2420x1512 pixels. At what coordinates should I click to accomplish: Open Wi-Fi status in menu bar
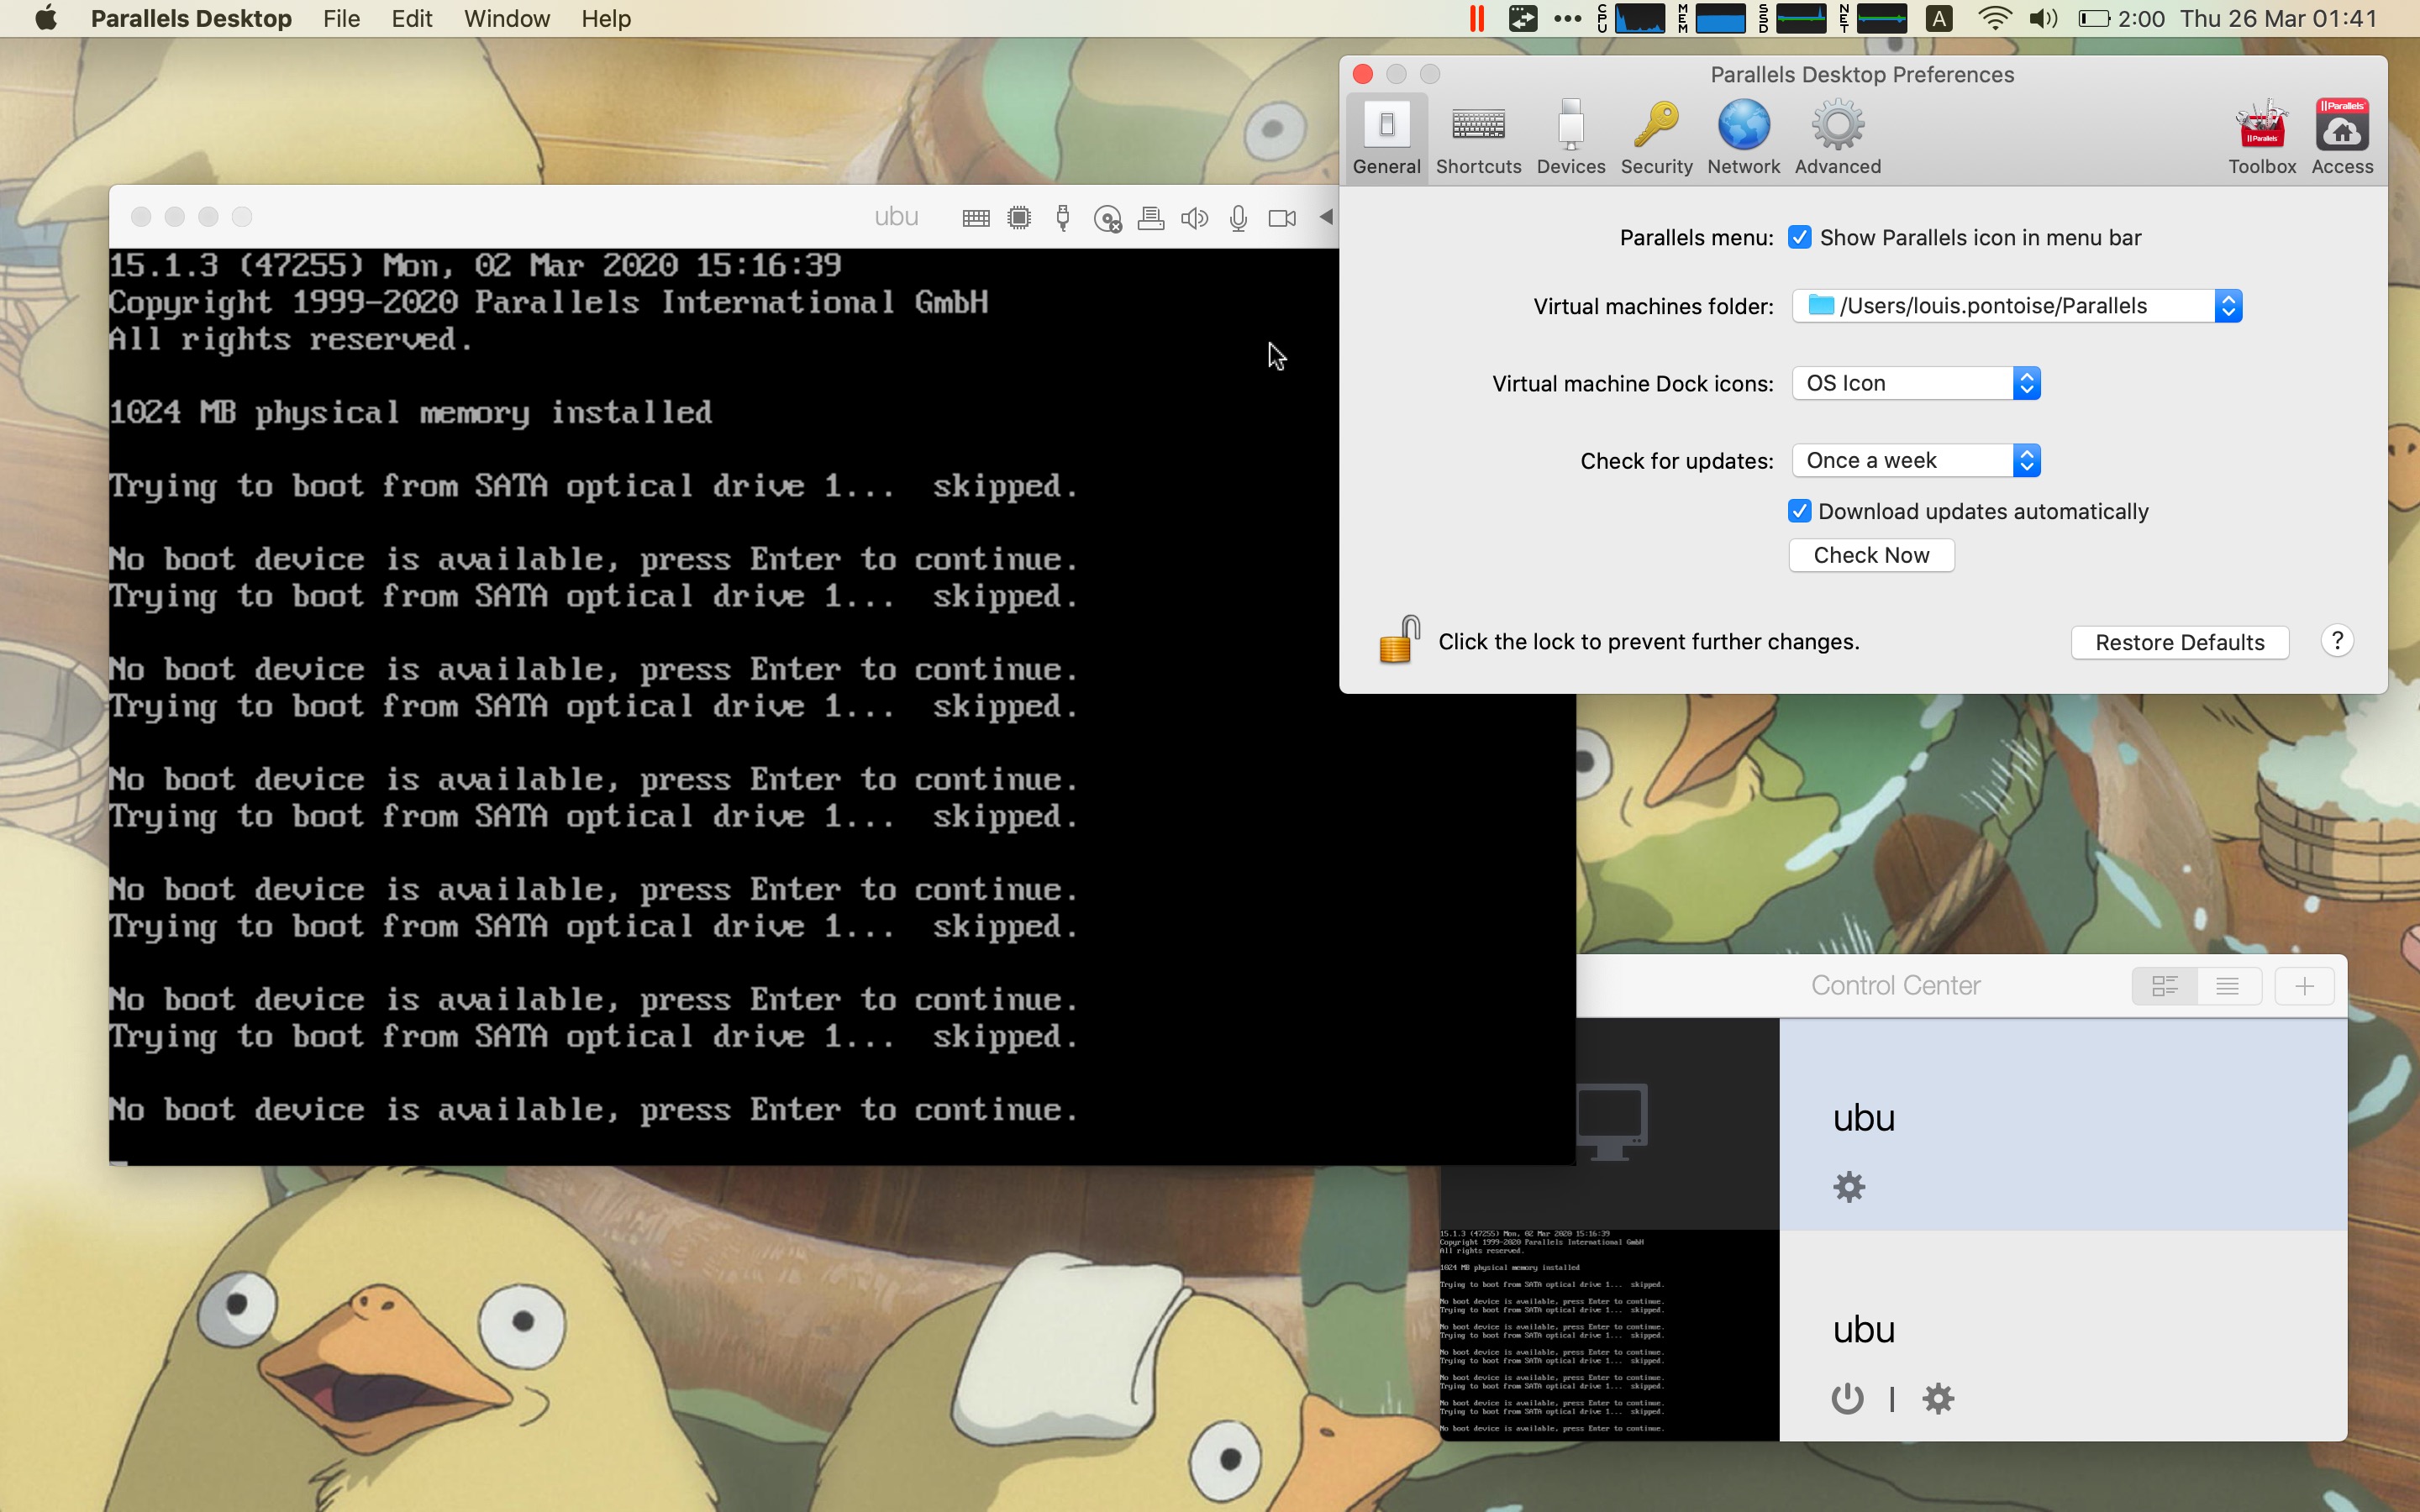[x=1995, y=19]
